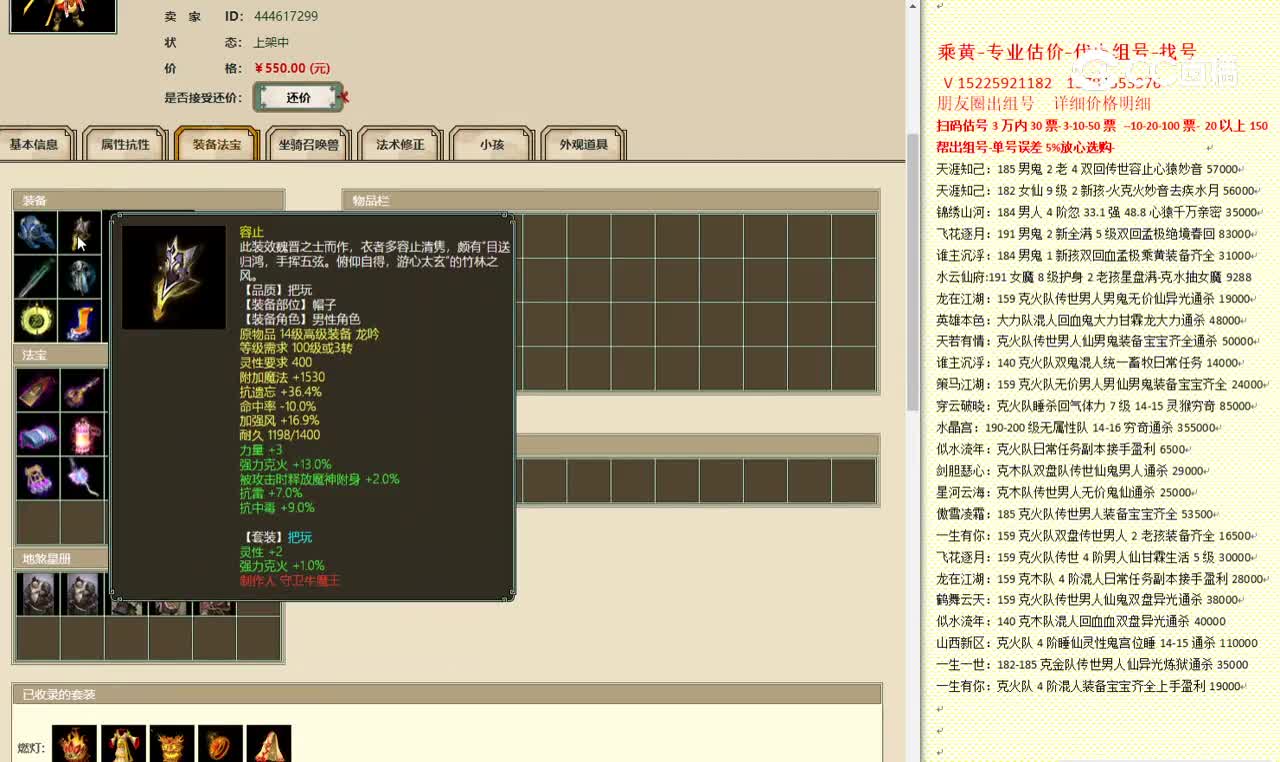Click listing 天若有情 克火队 50000

[1100, 341]
